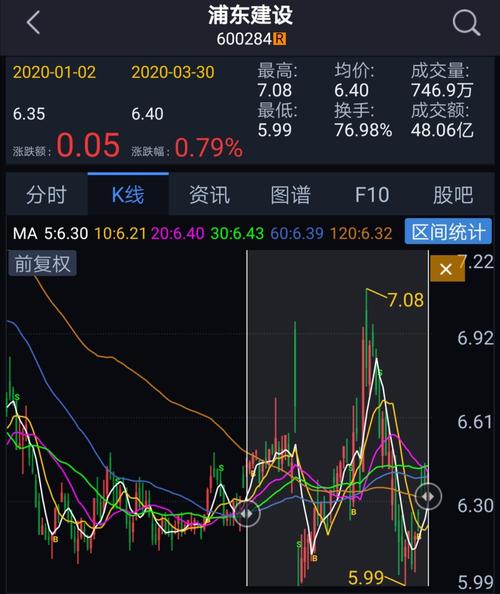Switch to the 分时 tab
Image resolution: width=500 pixels, height=594 pixels.
click(x=47, y=195)
